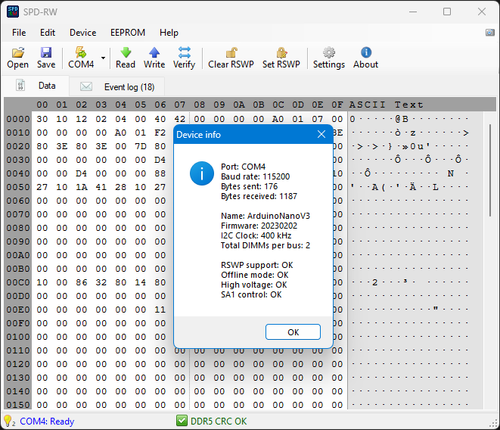Click column header 0F in hex view

[x=337, y=105]
